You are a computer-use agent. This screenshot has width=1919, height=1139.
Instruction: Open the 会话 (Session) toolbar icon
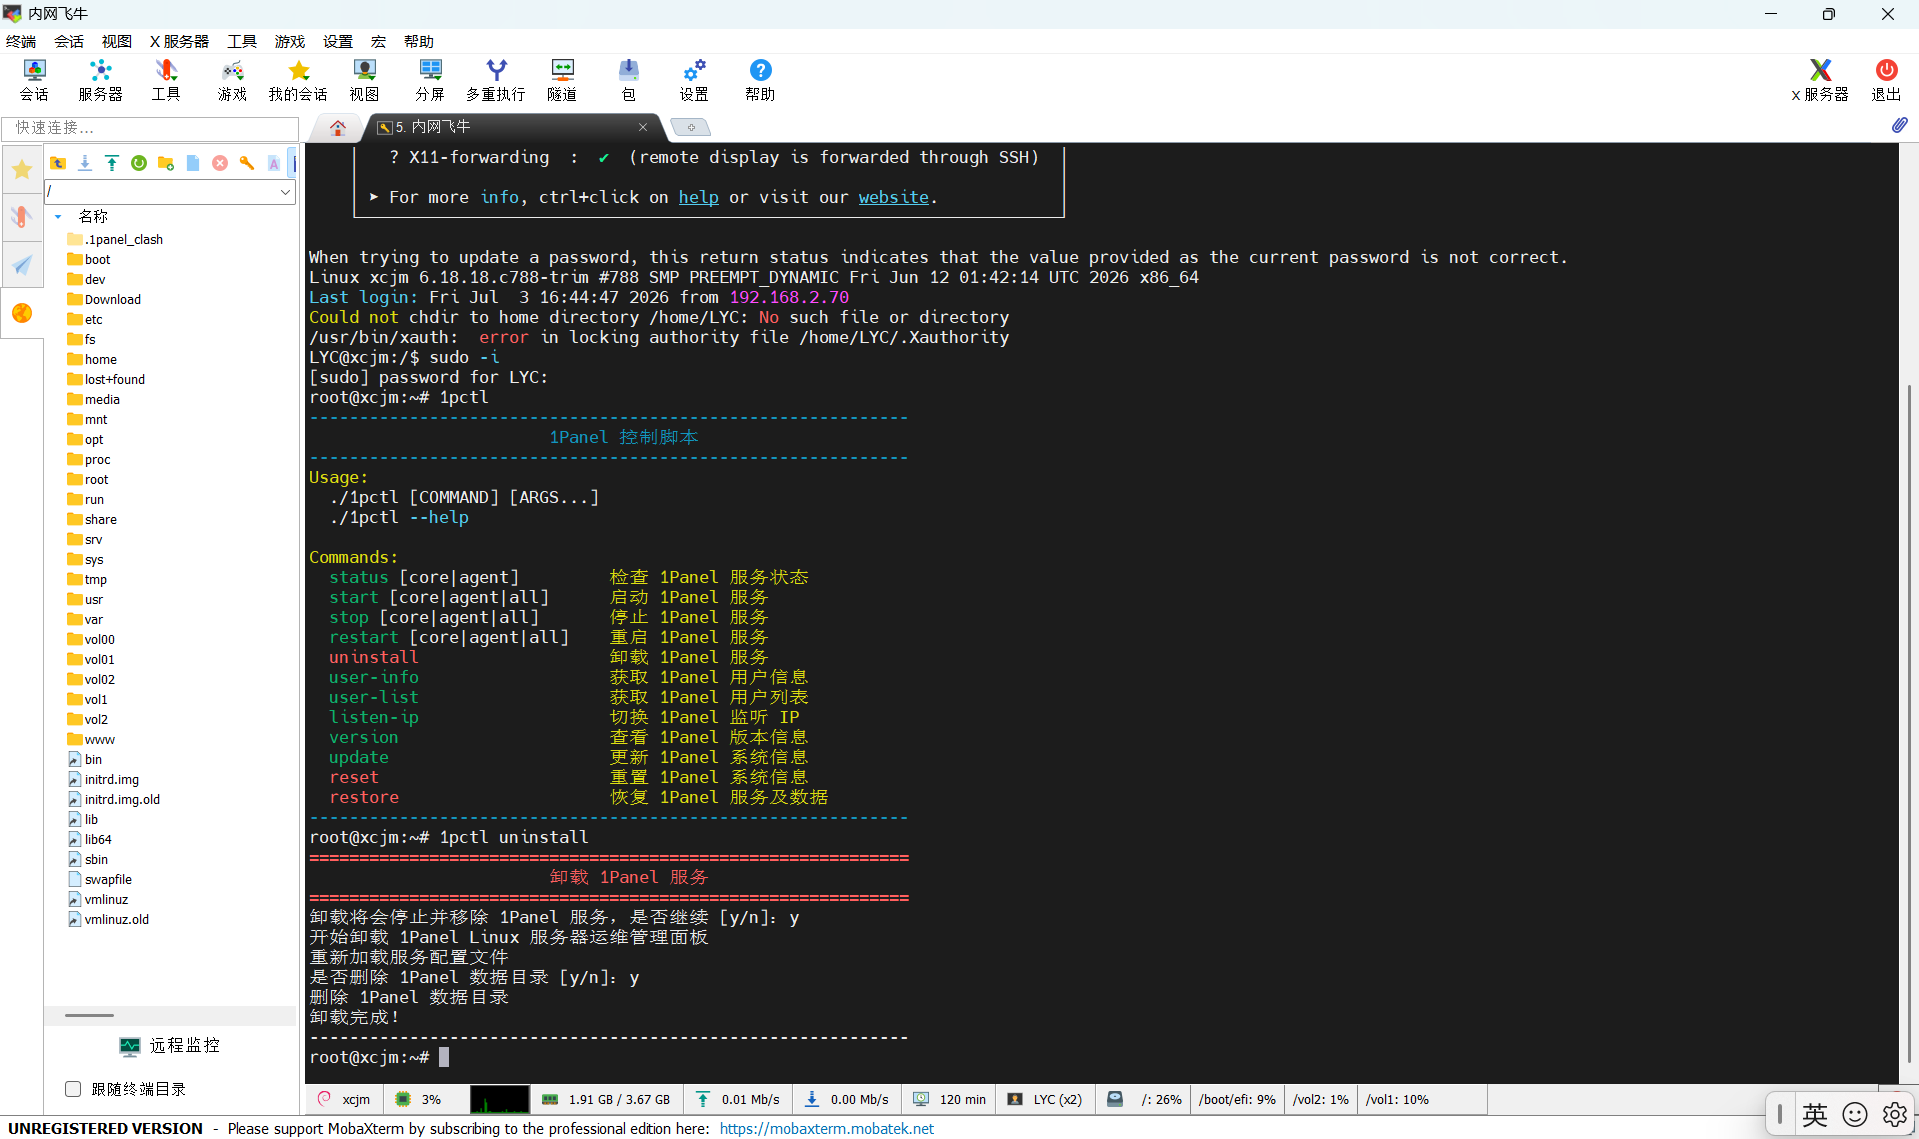click(x=34, y=80)
